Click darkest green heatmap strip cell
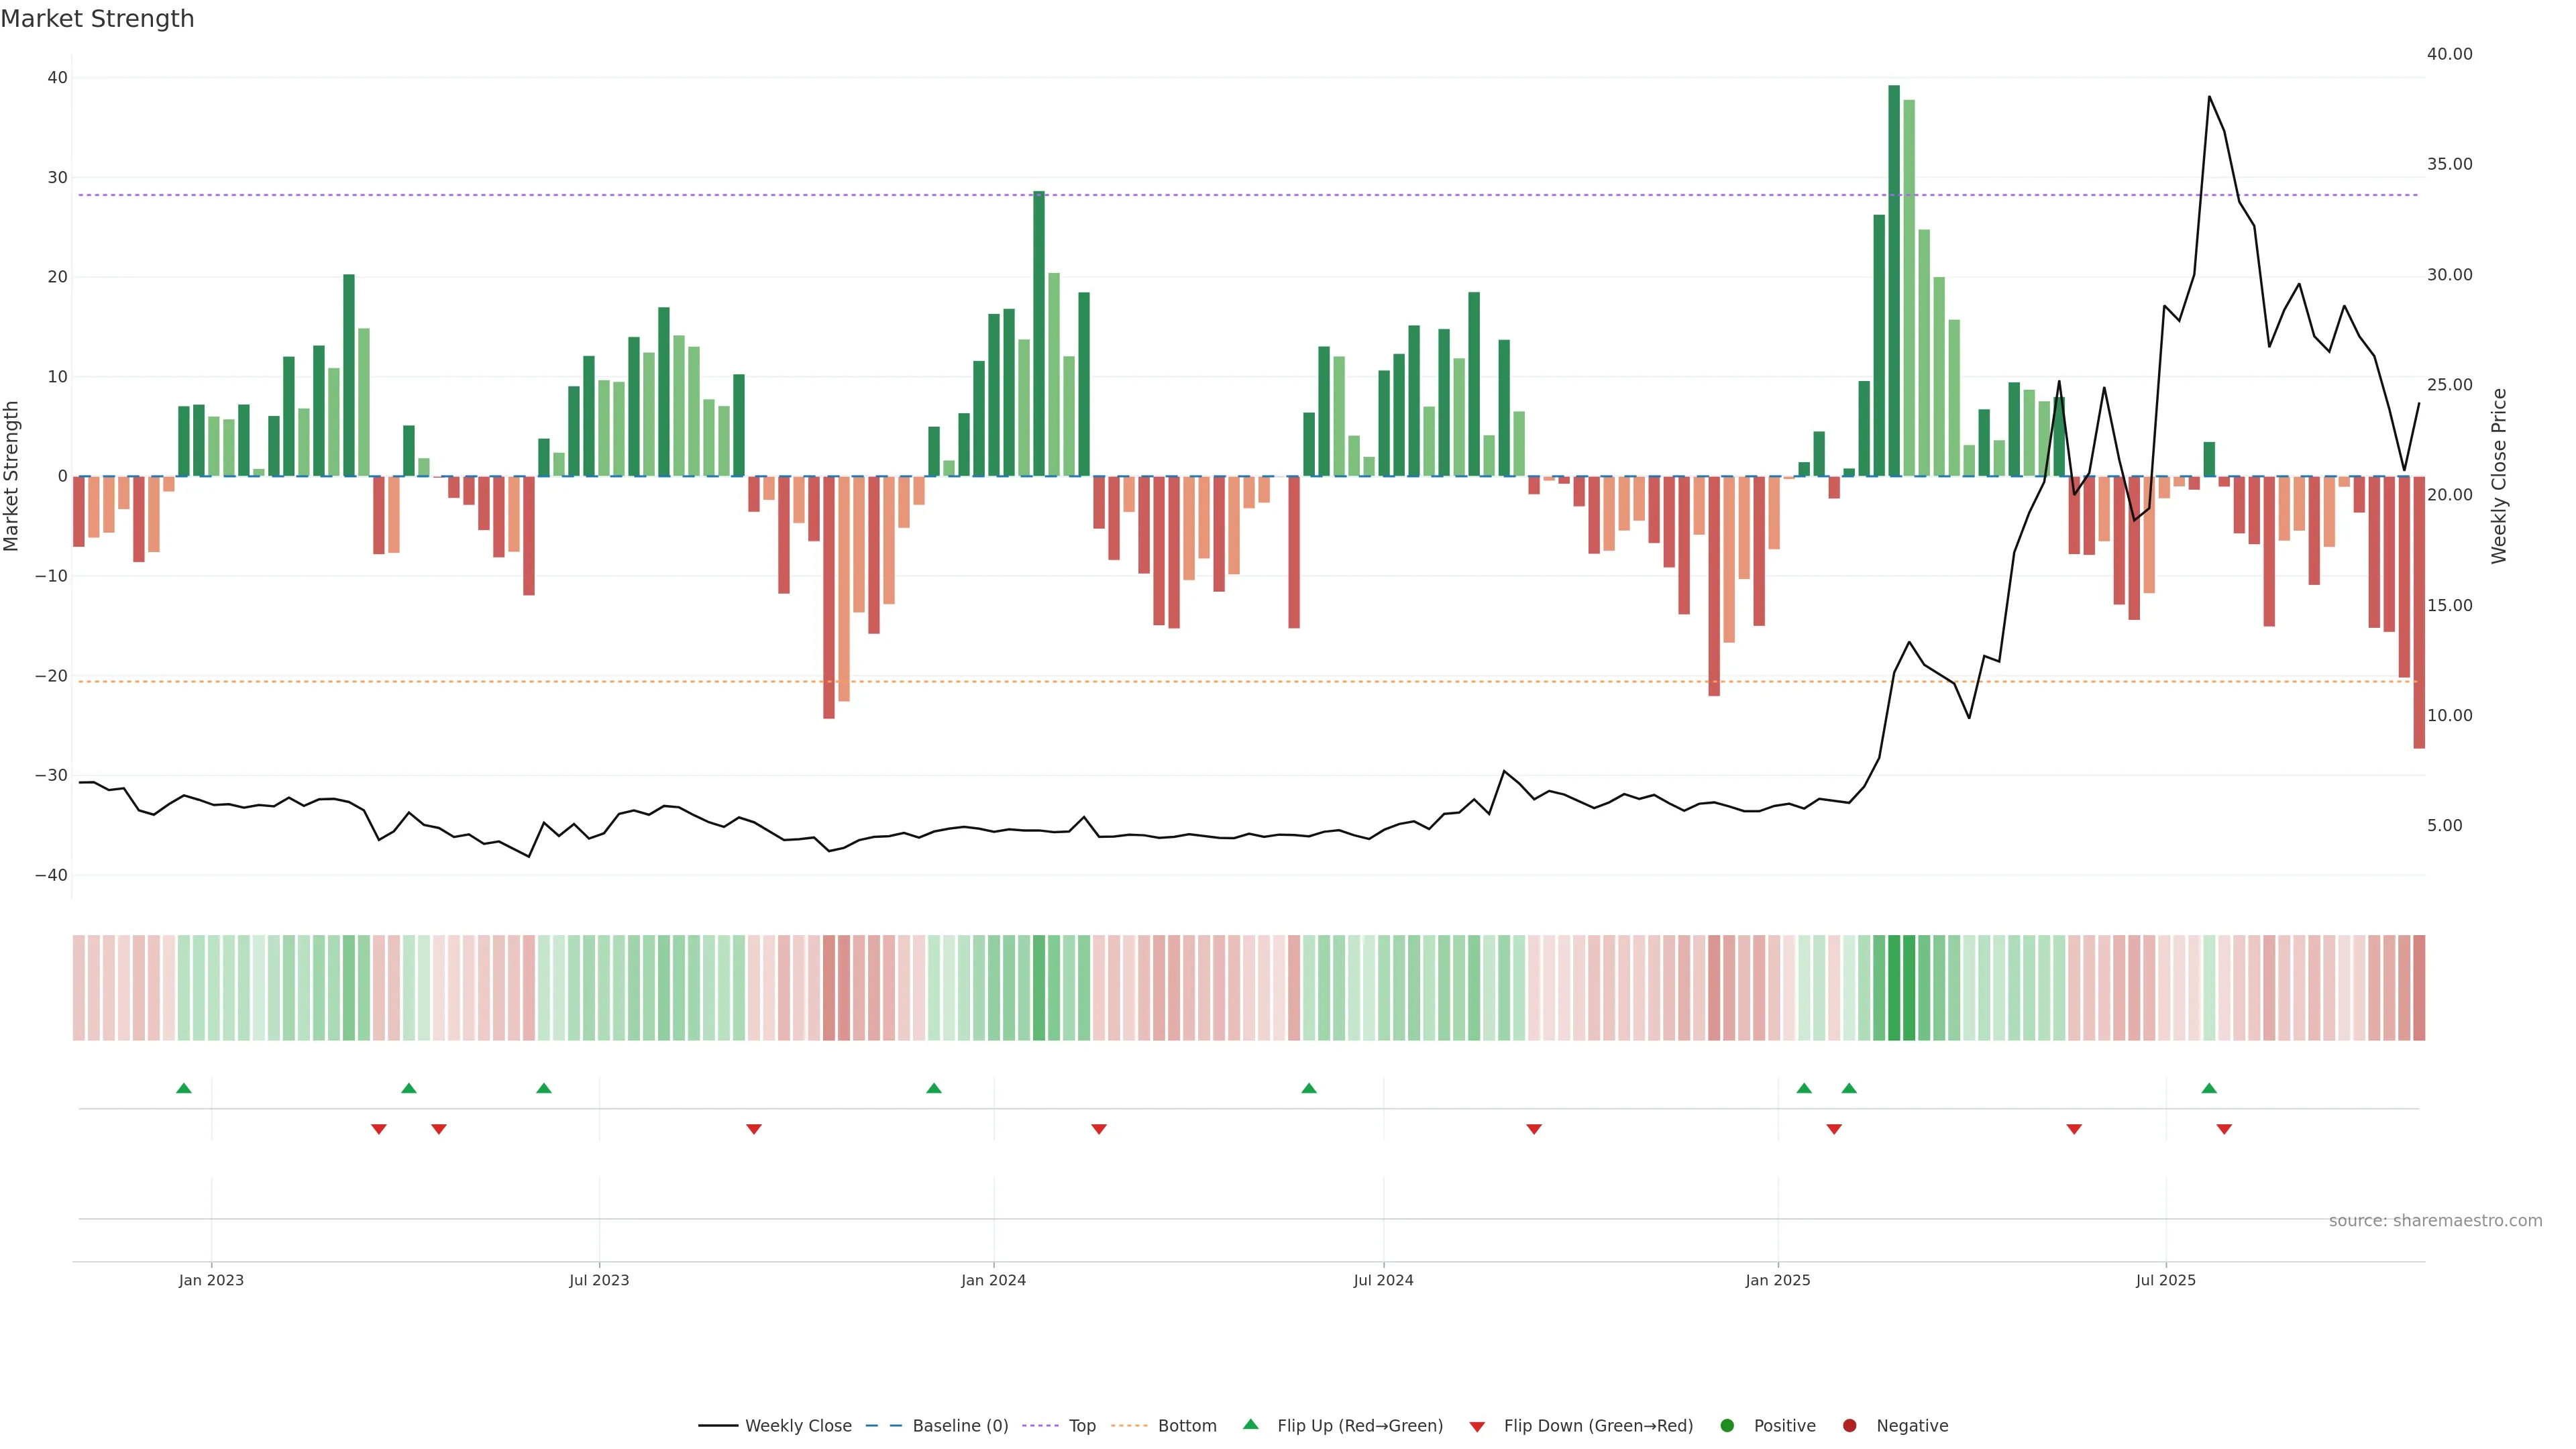Image resolution: width=2576 pixels, height=1449 pixels. [x=1894, y=988]
